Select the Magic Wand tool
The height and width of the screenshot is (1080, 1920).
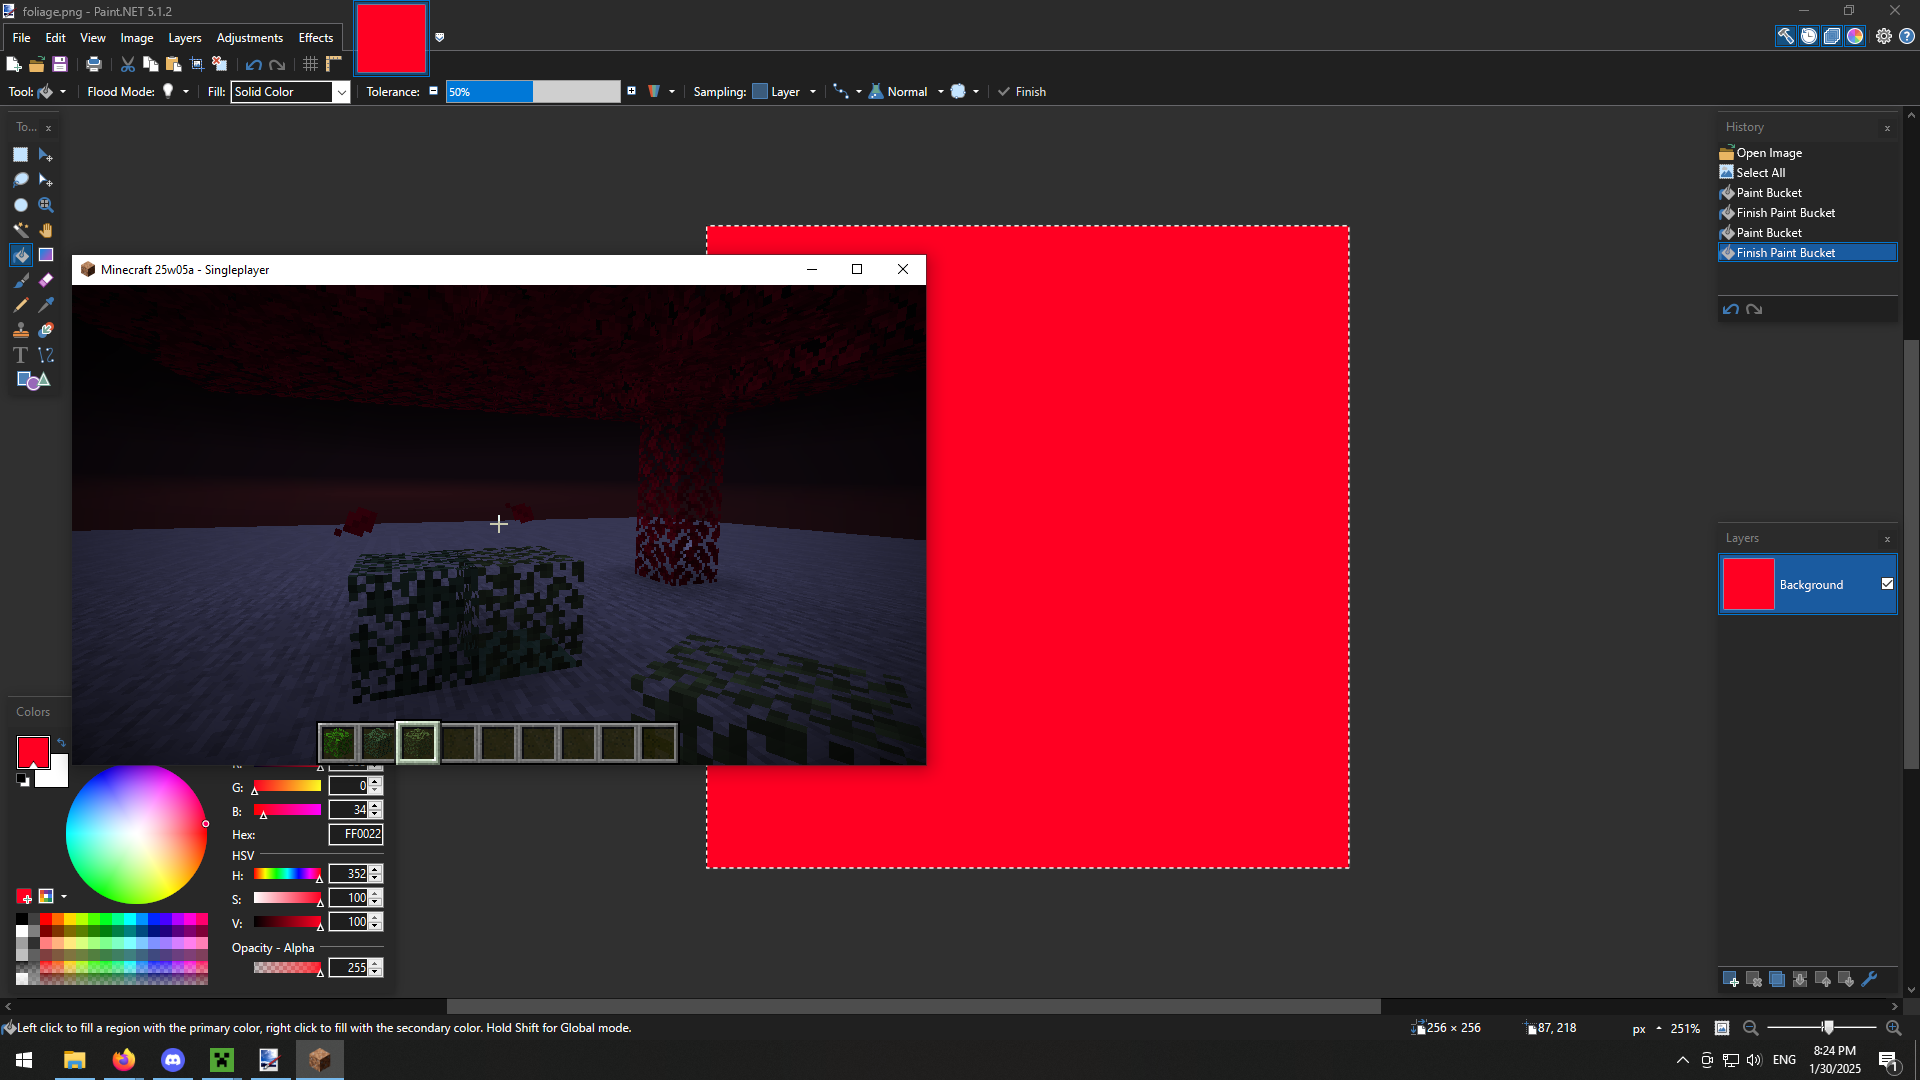[x=21, y=230]
